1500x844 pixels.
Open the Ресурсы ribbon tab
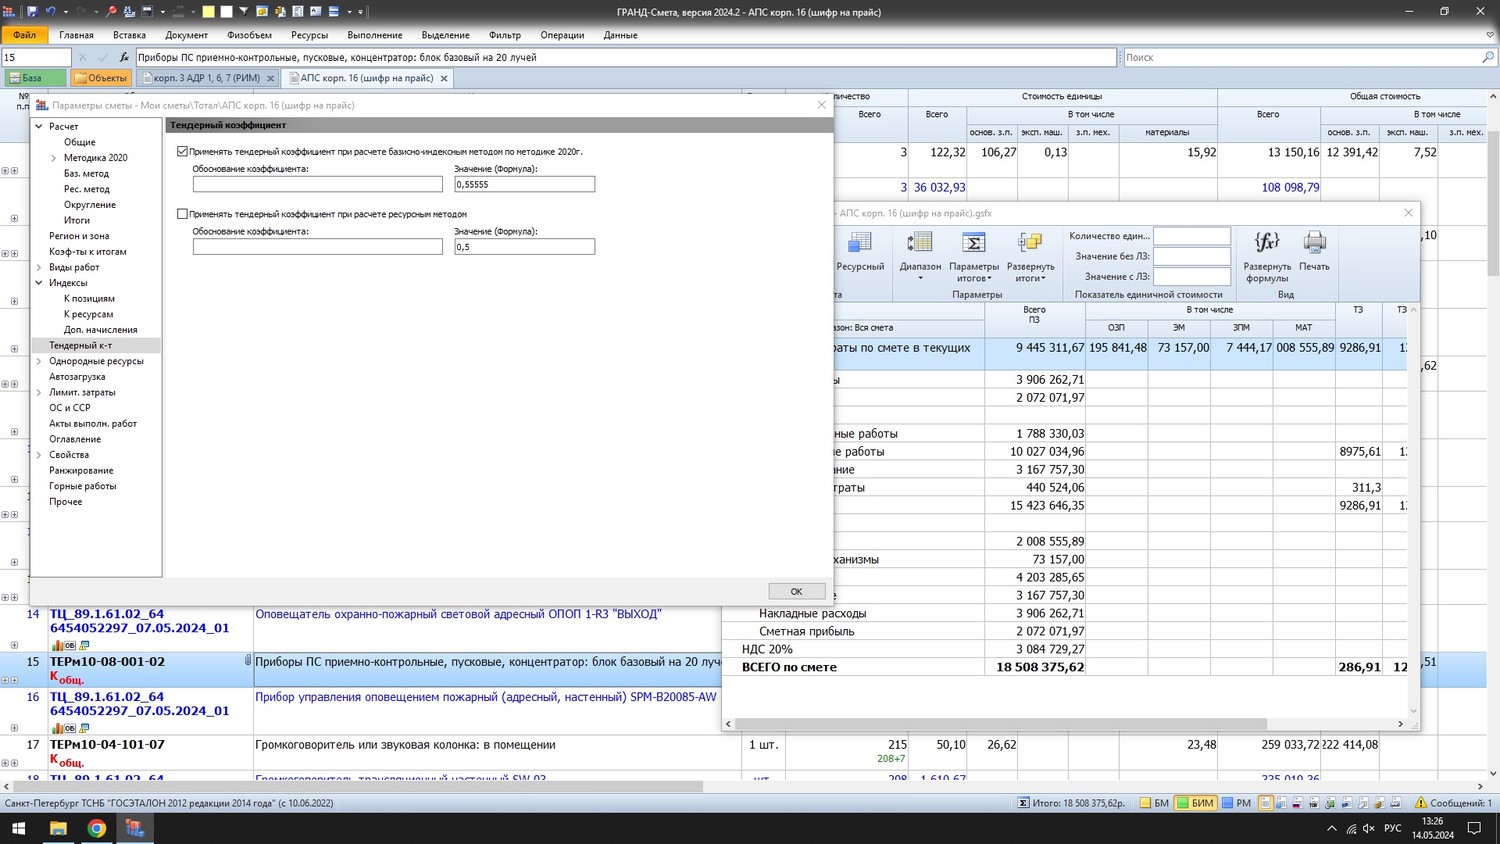click(x=309, y=35)
